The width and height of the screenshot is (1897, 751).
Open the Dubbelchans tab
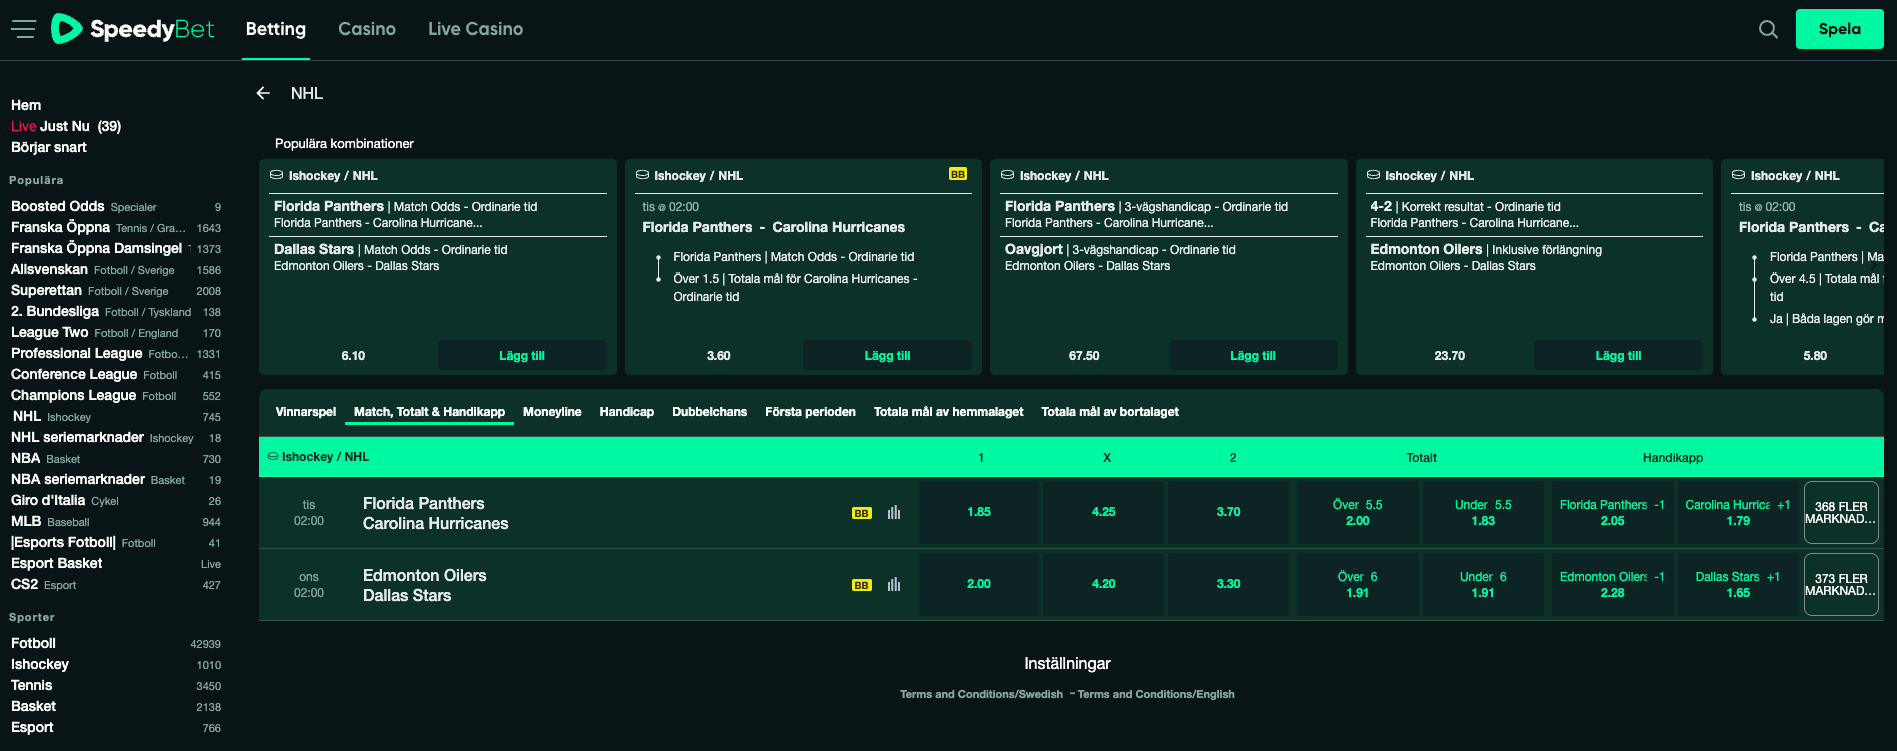click(x=709, y=412)
